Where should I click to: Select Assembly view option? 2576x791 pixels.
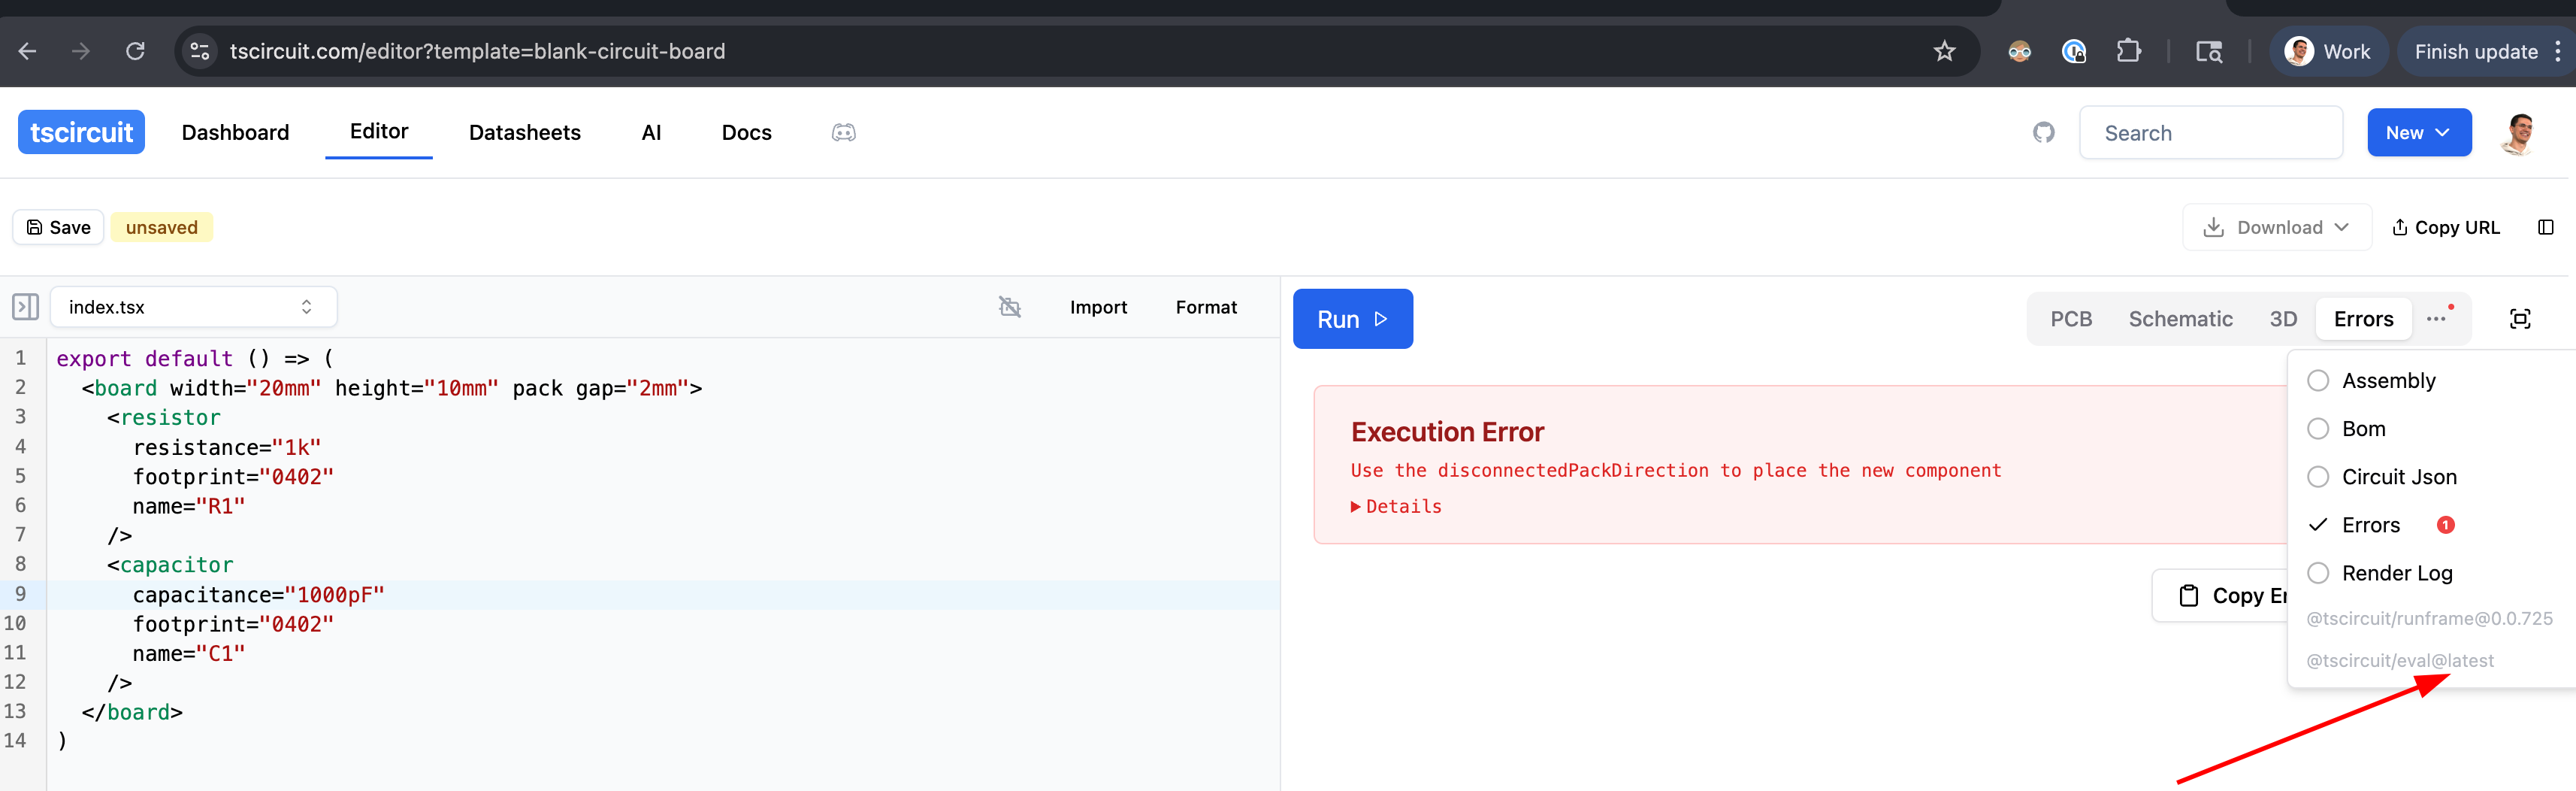click(2388, 381)
